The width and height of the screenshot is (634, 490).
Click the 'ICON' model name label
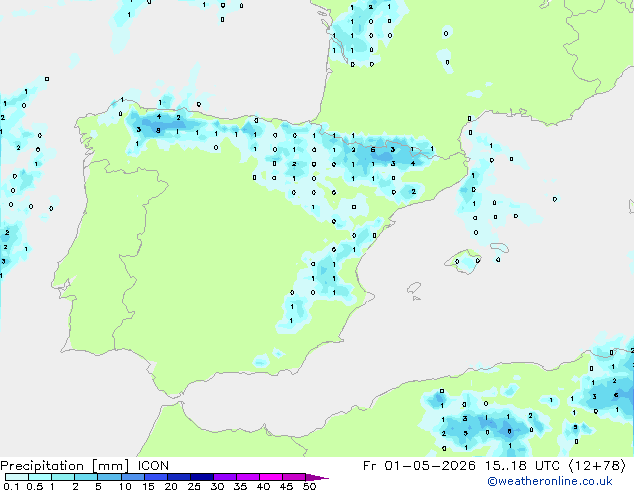coord(153,466)
